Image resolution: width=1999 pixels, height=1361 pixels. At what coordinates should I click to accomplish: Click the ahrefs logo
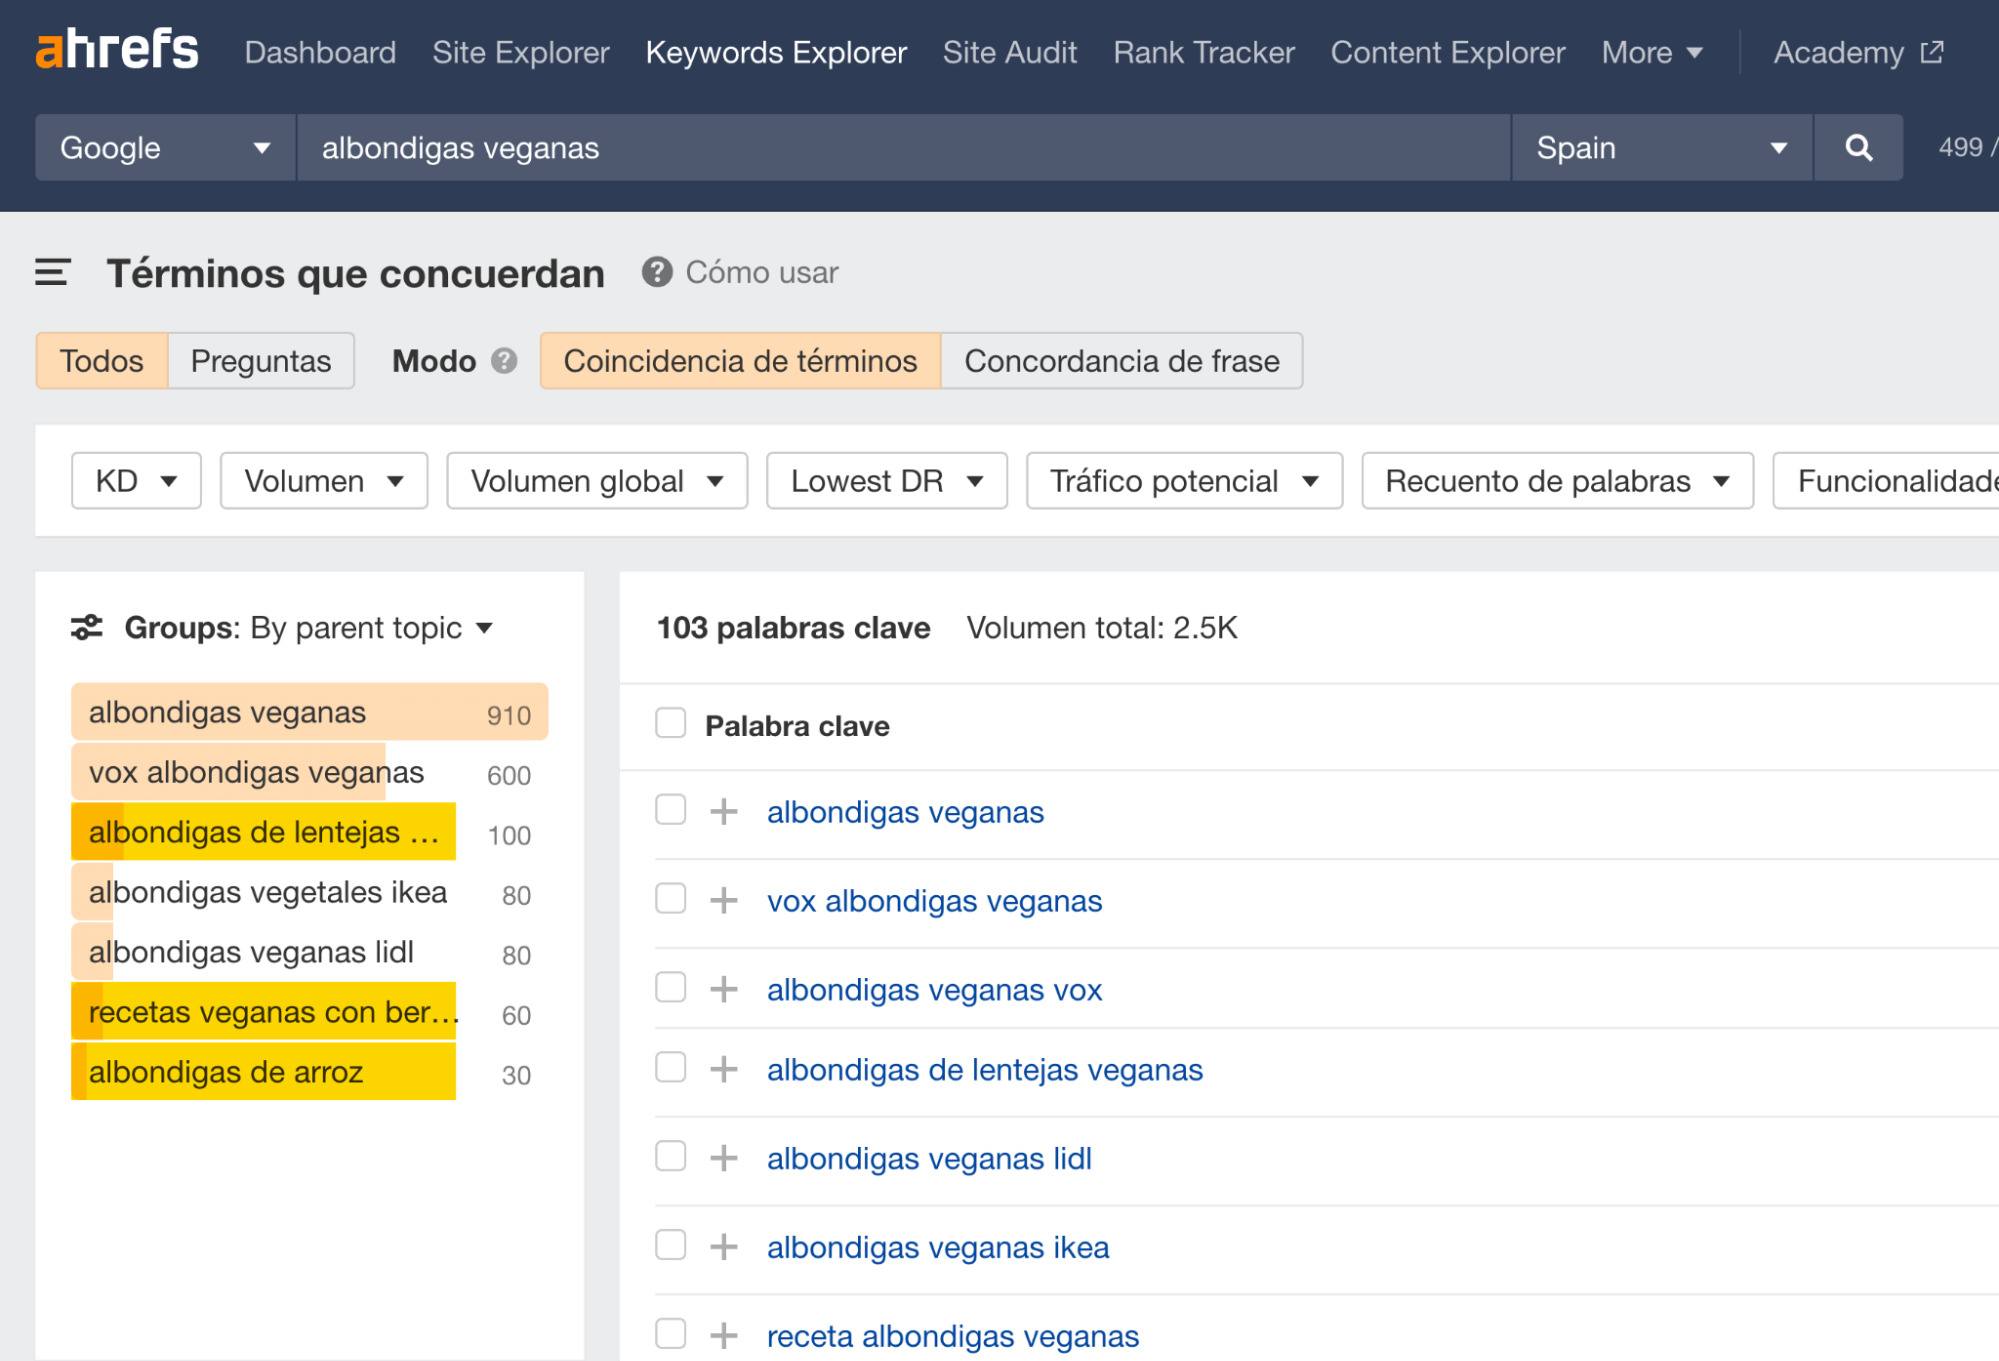pos(117,50)
